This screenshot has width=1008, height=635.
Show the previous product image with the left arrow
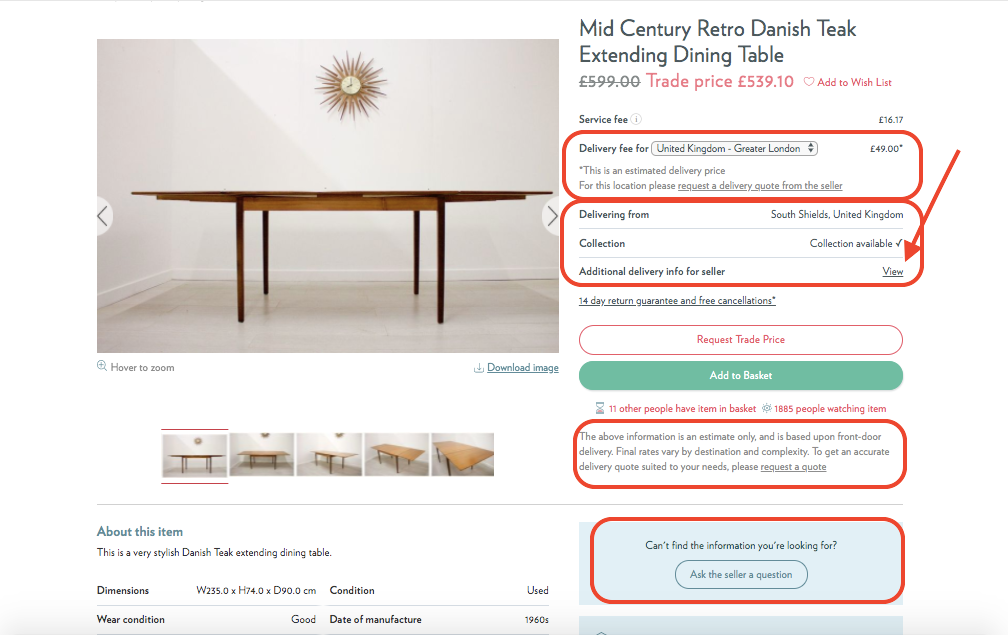(x=103, y=216)
